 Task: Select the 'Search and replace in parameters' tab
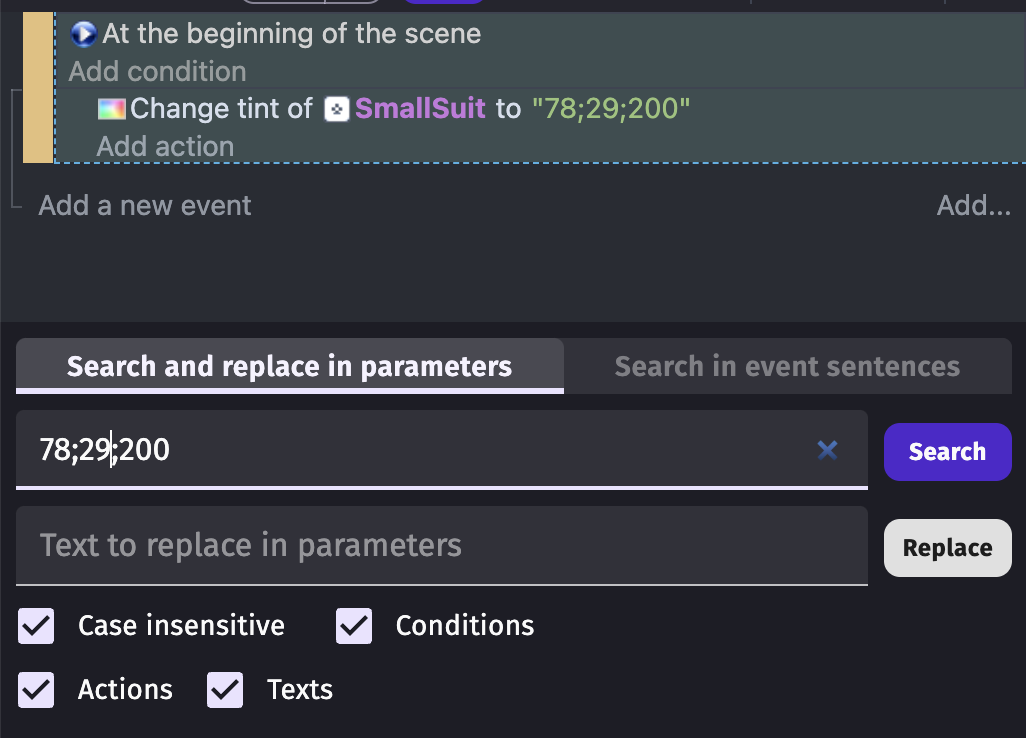pos(289,366)
